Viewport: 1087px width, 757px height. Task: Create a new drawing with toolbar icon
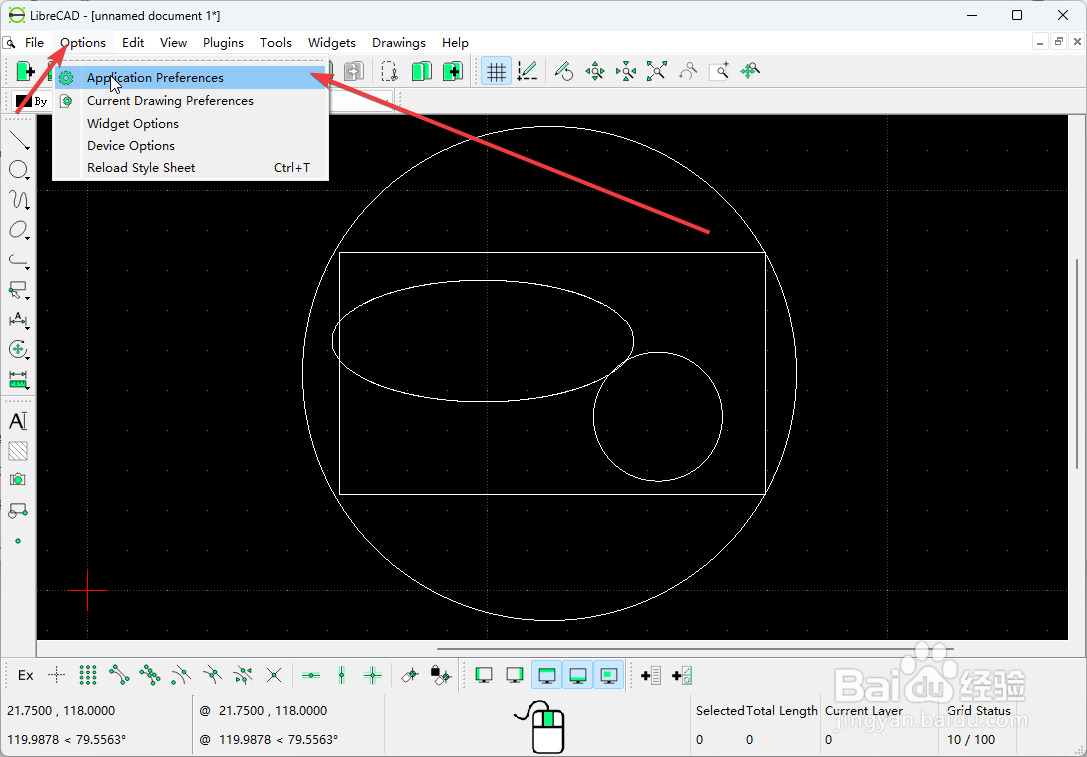click(x=25, y=71)
